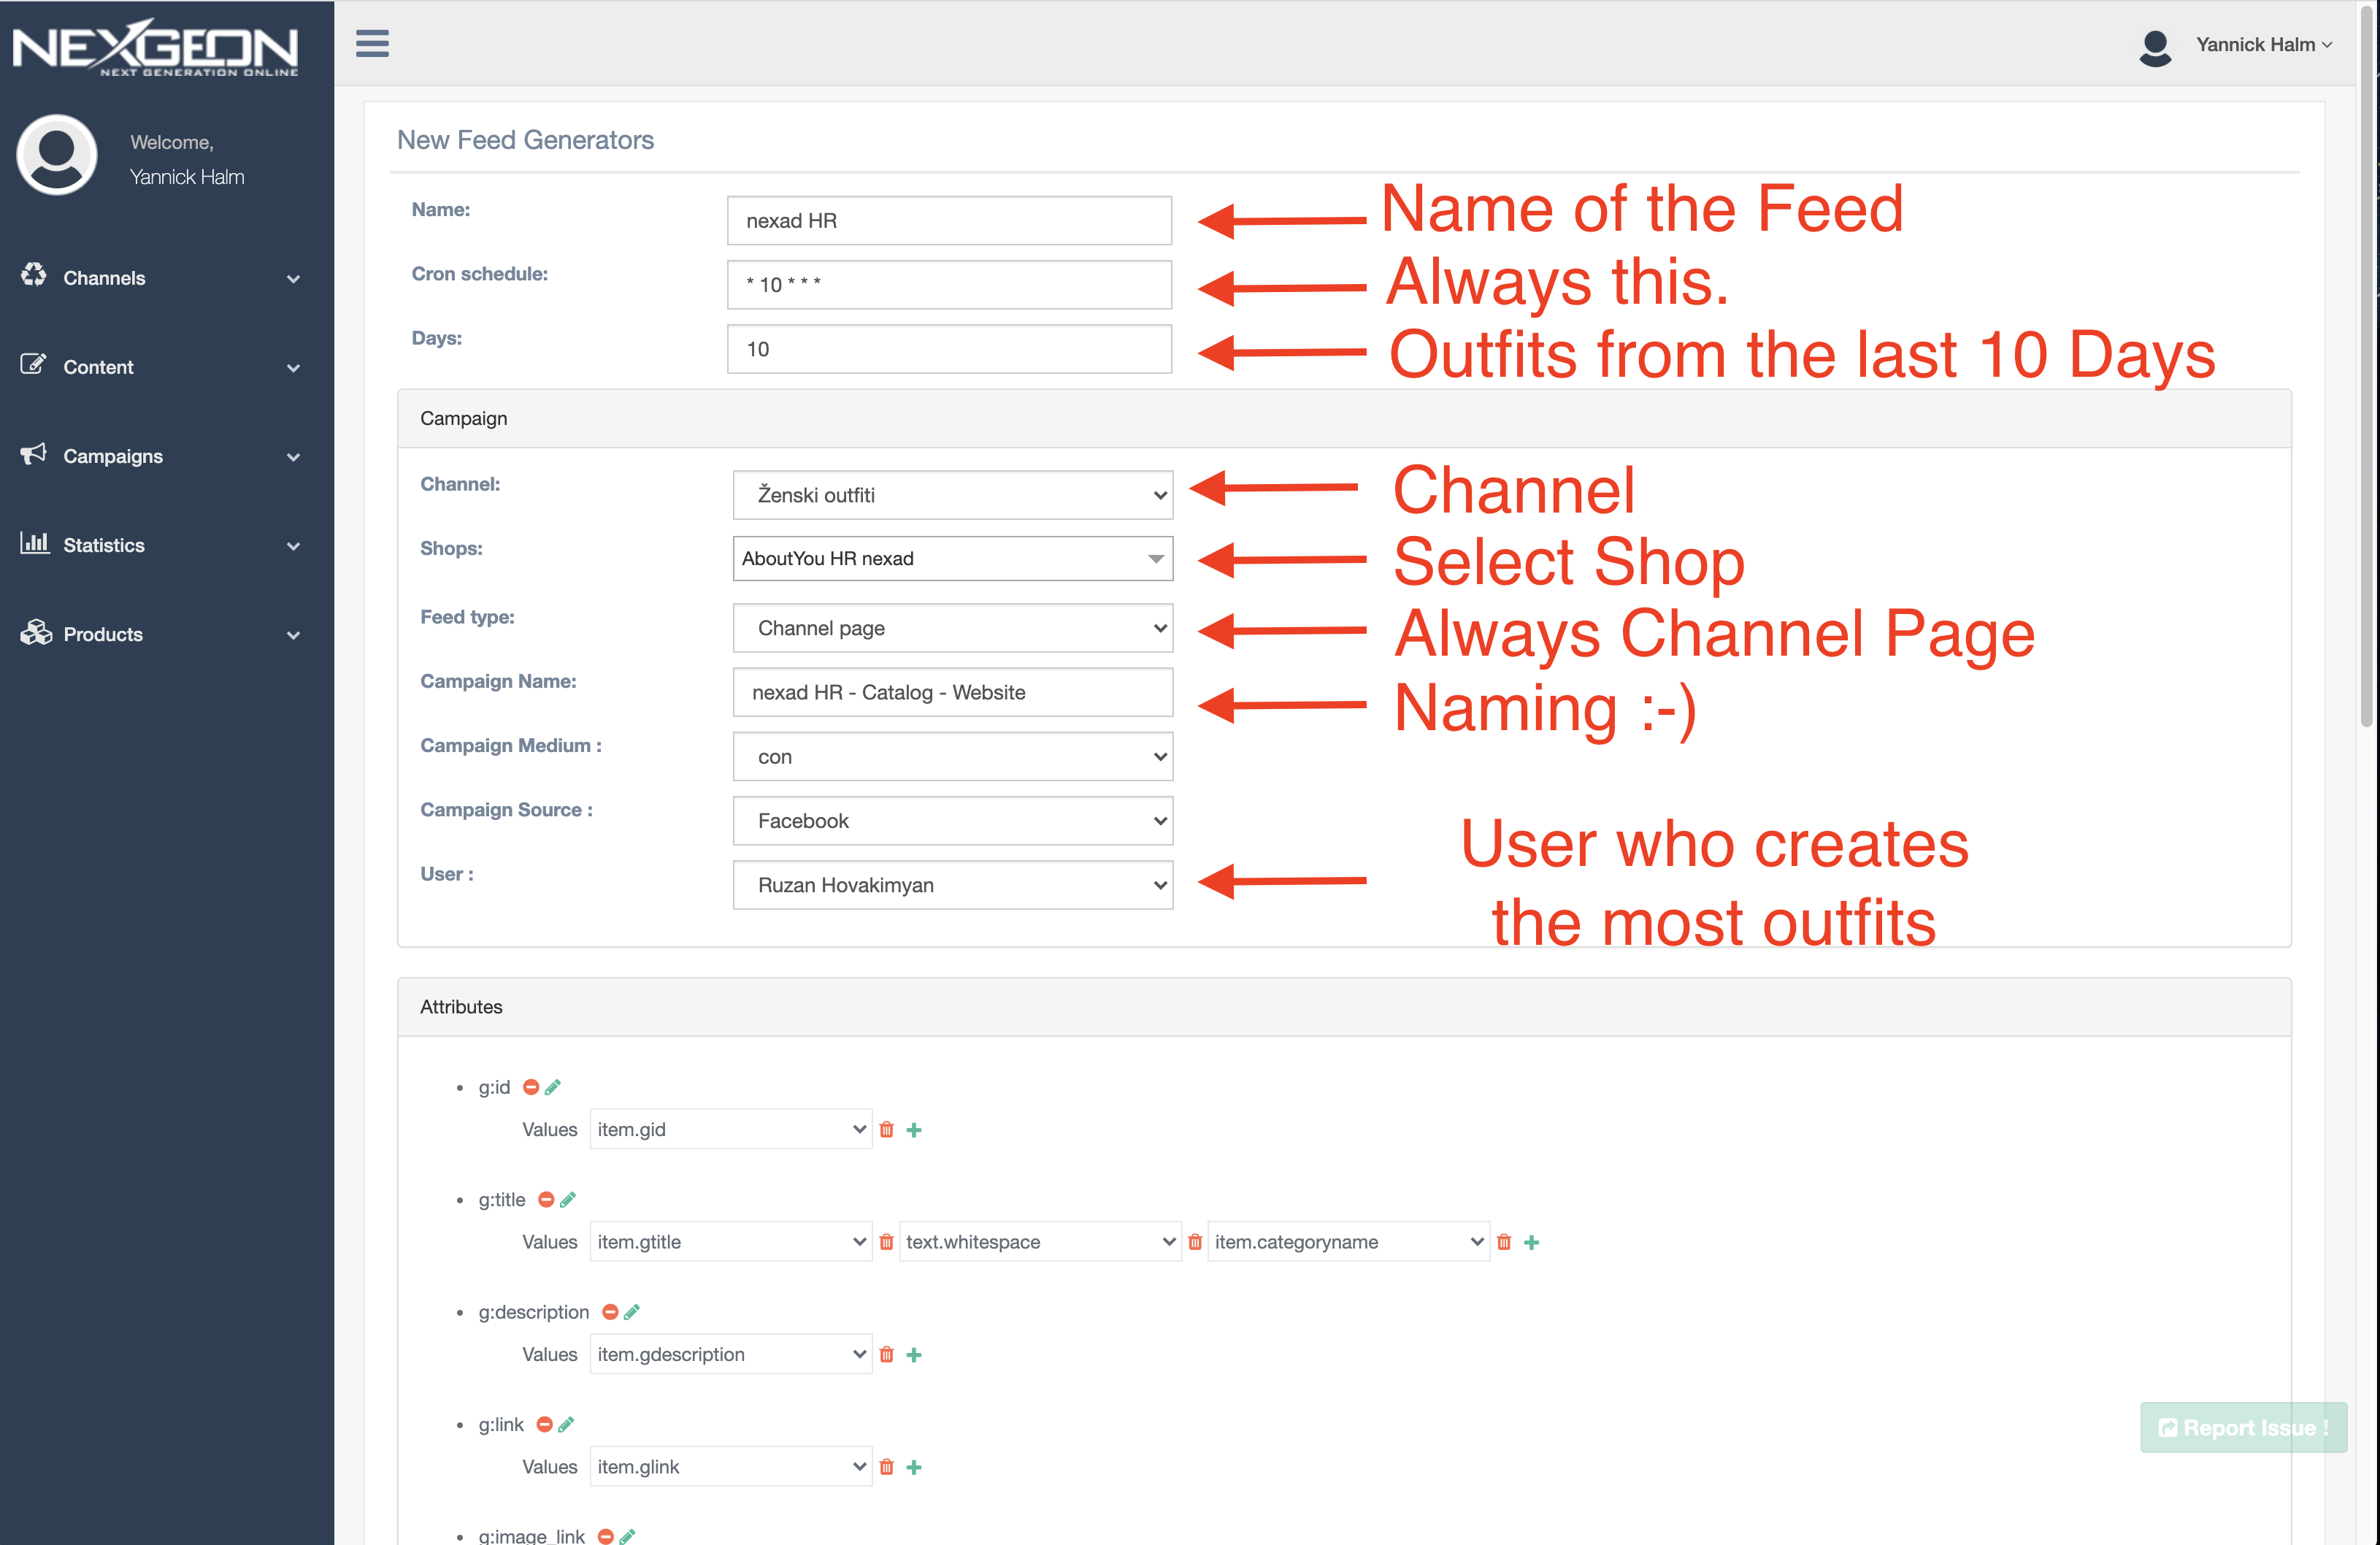Screen dimensions: 2380x1545
Task: Click the Nexgeon logo
Action: 156,45
